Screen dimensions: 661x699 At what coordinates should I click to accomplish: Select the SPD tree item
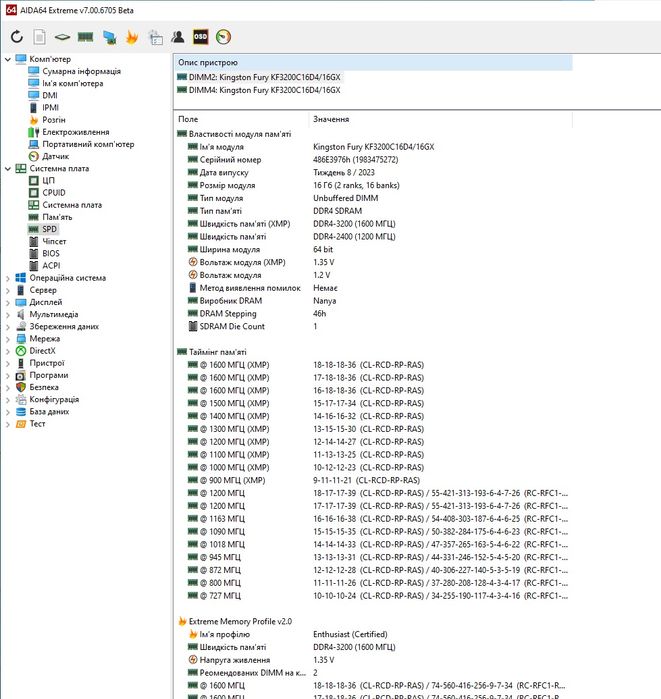tap(49, 229)
